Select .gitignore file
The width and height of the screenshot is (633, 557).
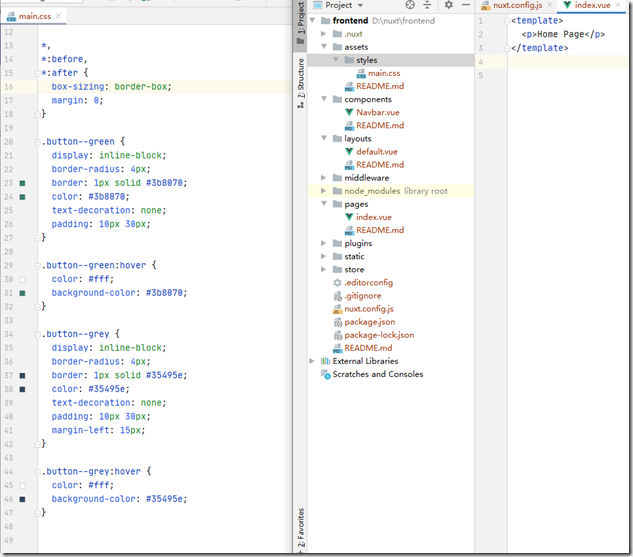pos(363,295)
